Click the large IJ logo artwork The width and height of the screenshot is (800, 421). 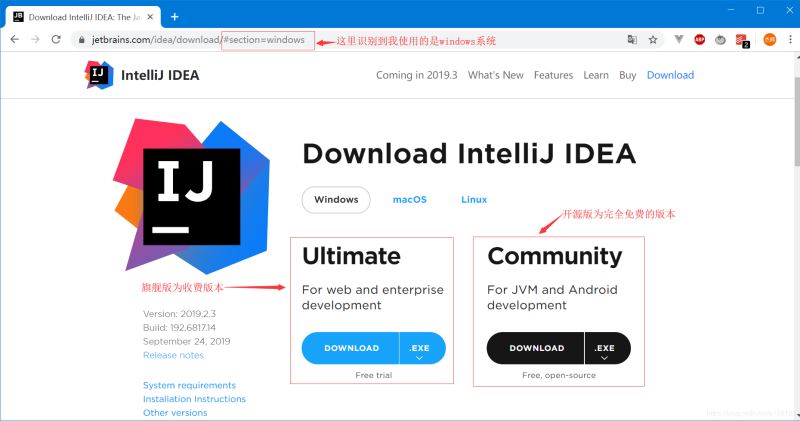point(191,196)
